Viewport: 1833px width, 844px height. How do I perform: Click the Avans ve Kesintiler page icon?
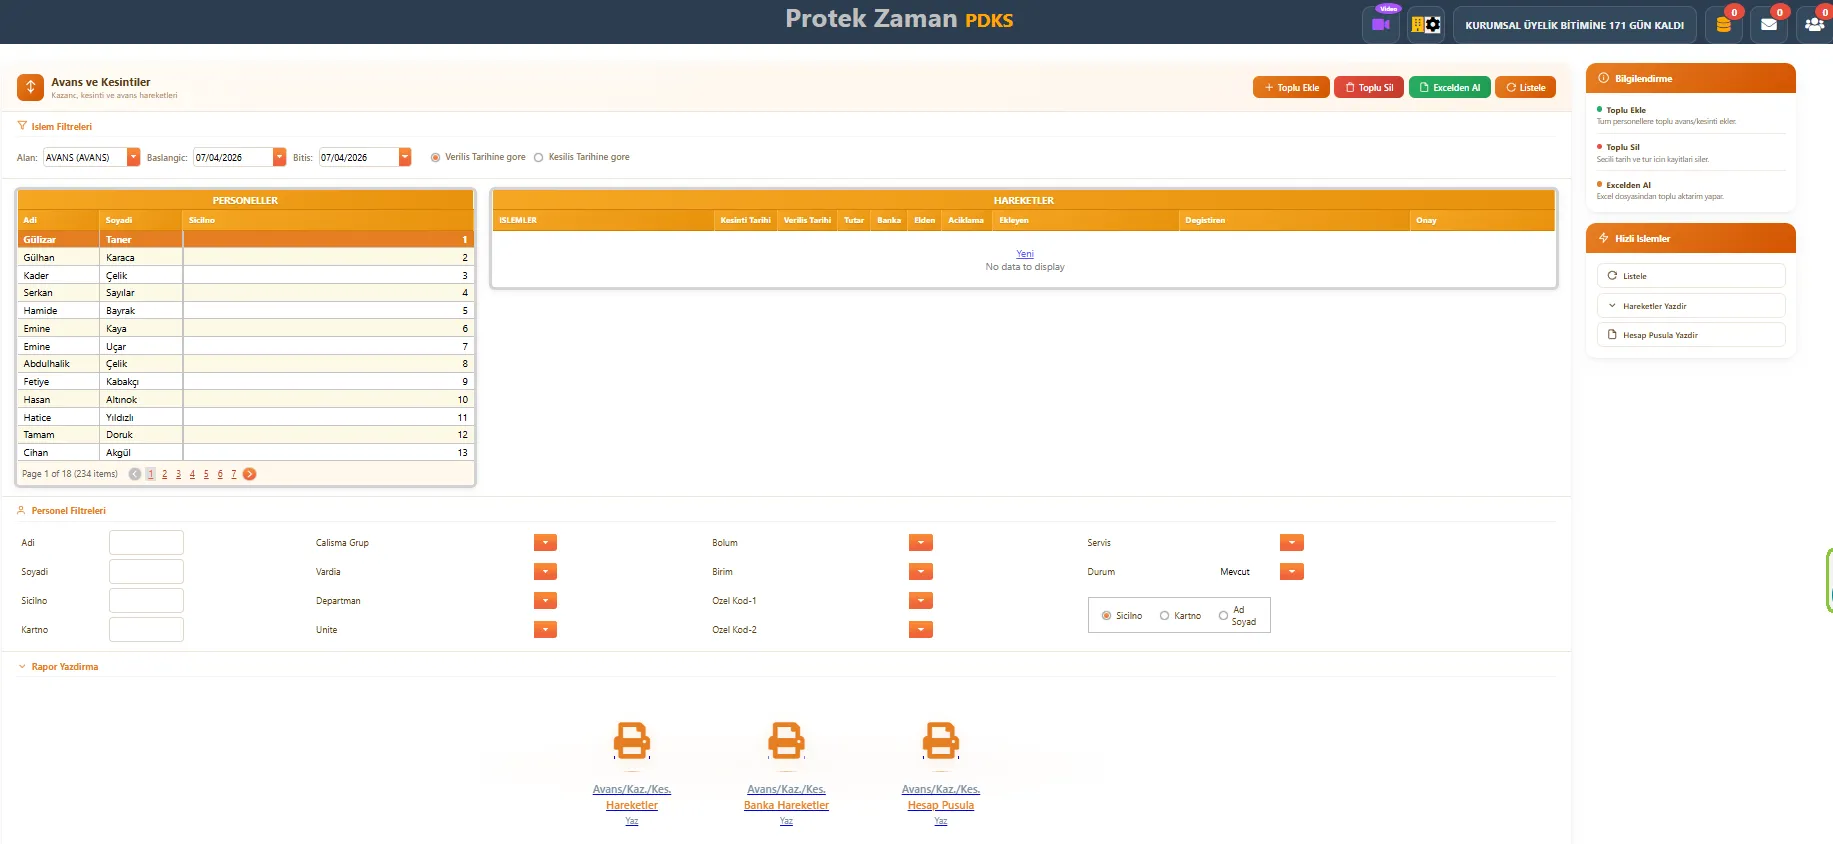tap(30, 87)
